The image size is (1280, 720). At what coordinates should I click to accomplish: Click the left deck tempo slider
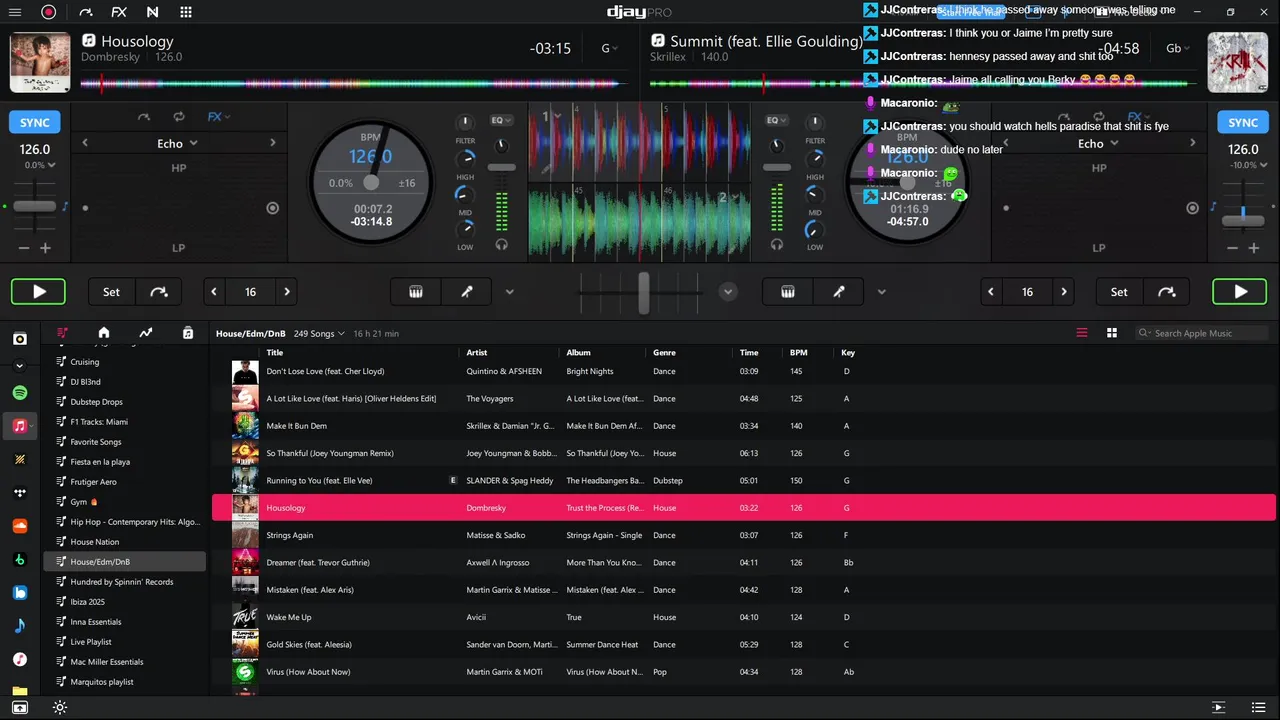tap(35, 206)
